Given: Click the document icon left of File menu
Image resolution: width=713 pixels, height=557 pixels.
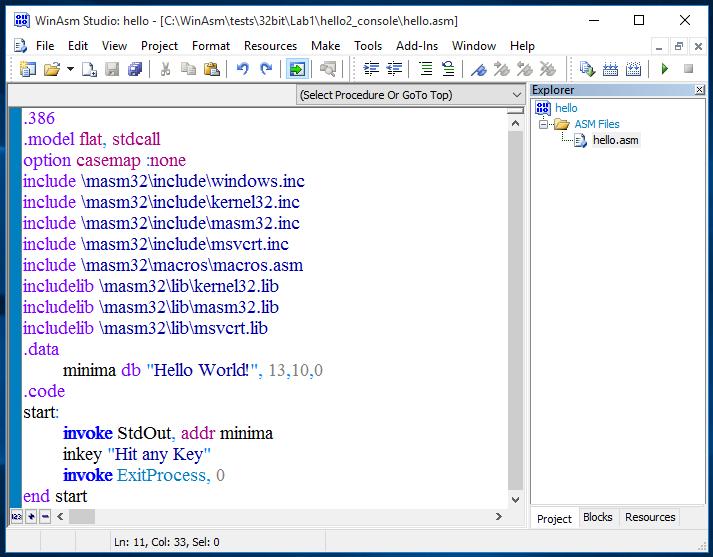Looking at the screenshot, I should pyautogui.click(x=20, y=46).
